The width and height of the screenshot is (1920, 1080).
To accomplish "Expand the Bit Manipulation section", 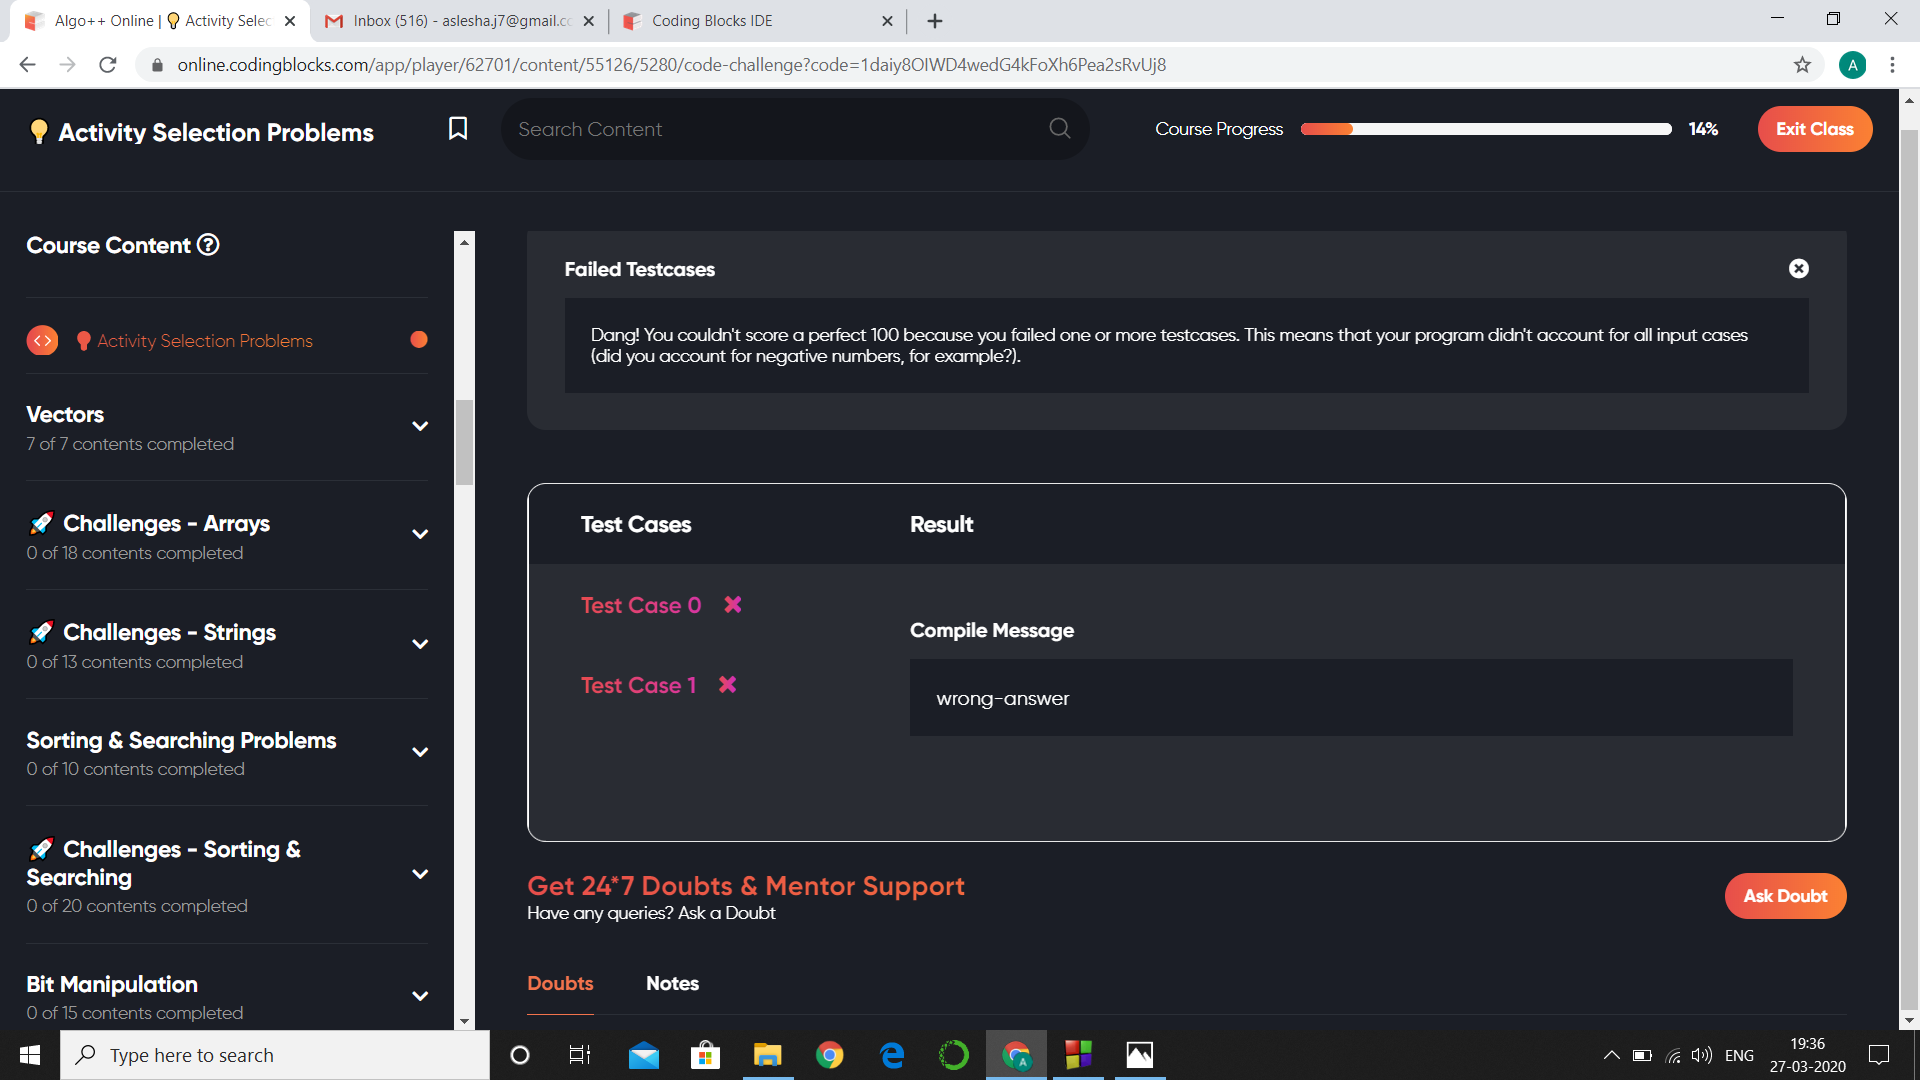I will tap(420, 996).
